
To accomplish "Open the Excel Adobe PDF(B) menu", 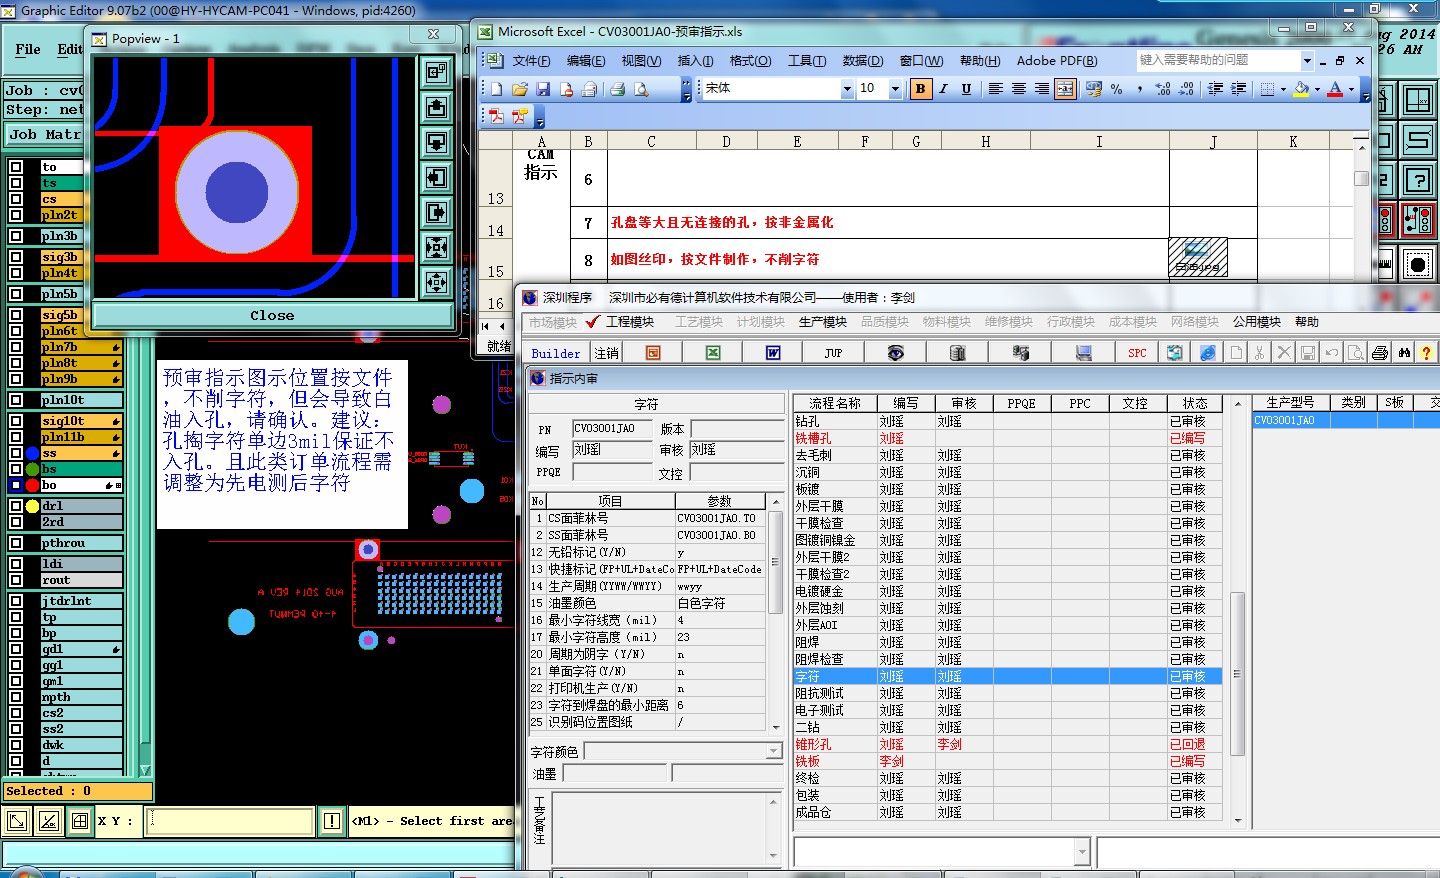I will click(1056, 61).
